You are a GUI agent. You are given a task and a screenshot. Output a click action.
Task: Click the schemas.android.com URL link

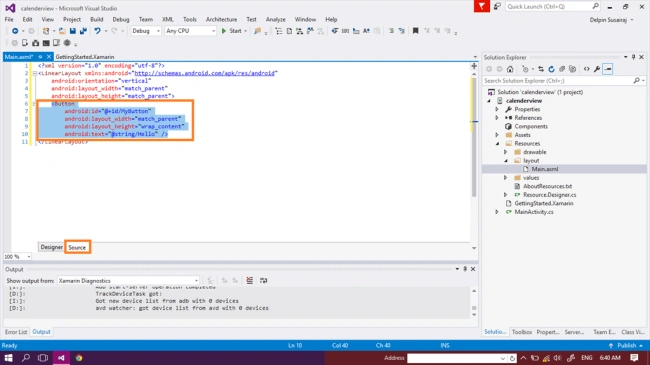(x=204, y=73)
